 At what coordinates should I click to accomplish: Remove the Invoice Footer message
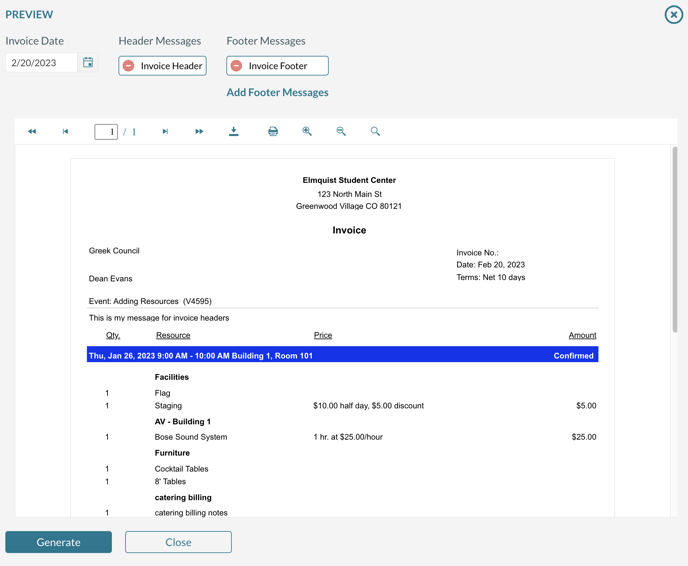click(x=236, y=66)
